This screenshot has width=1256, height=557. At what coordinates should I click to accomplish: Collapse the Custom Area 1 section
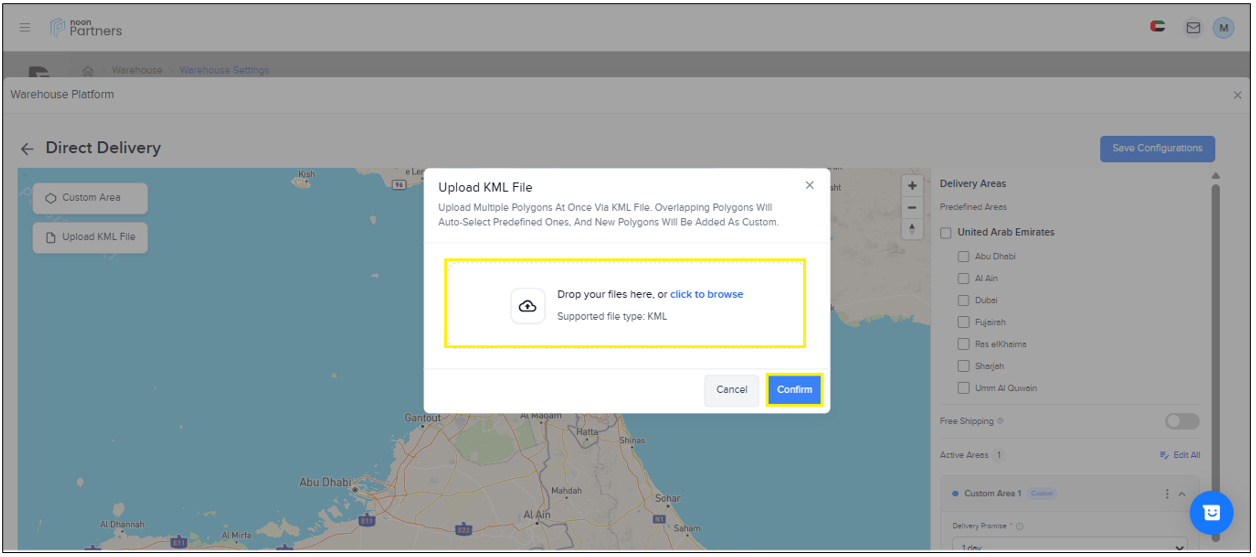[x=1181, y=494]
